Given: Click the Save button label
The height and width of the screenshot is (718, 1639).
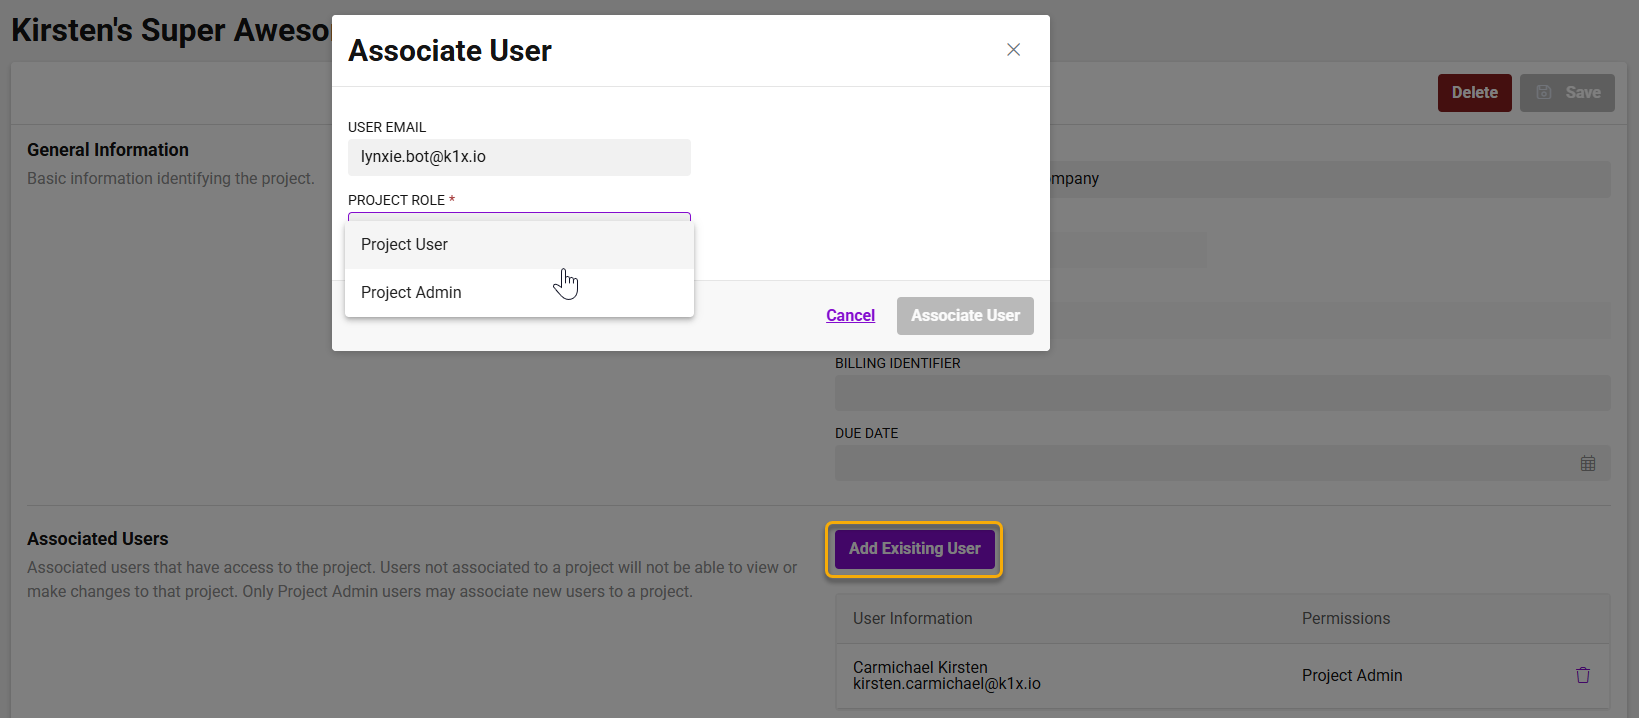Looking at the screenshot, I should [1582, 93].
